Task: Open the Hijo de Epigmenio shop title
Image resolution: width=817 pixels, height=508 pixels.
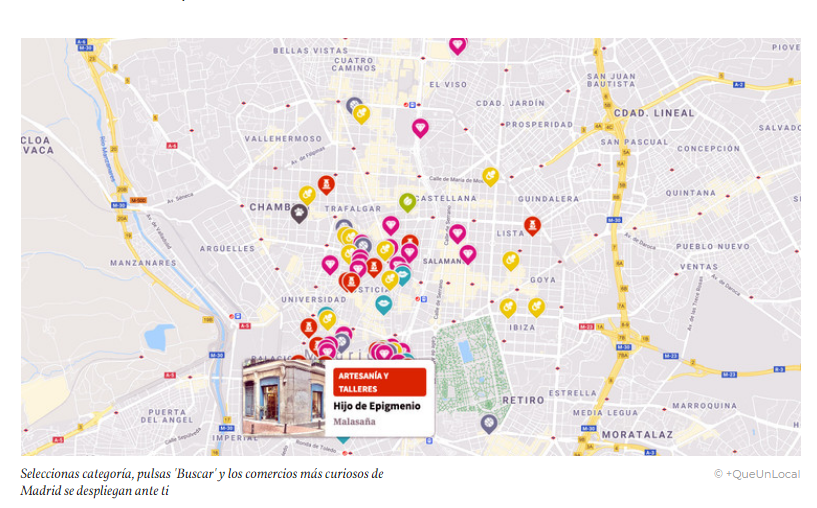Action: [x=377, y=406]
